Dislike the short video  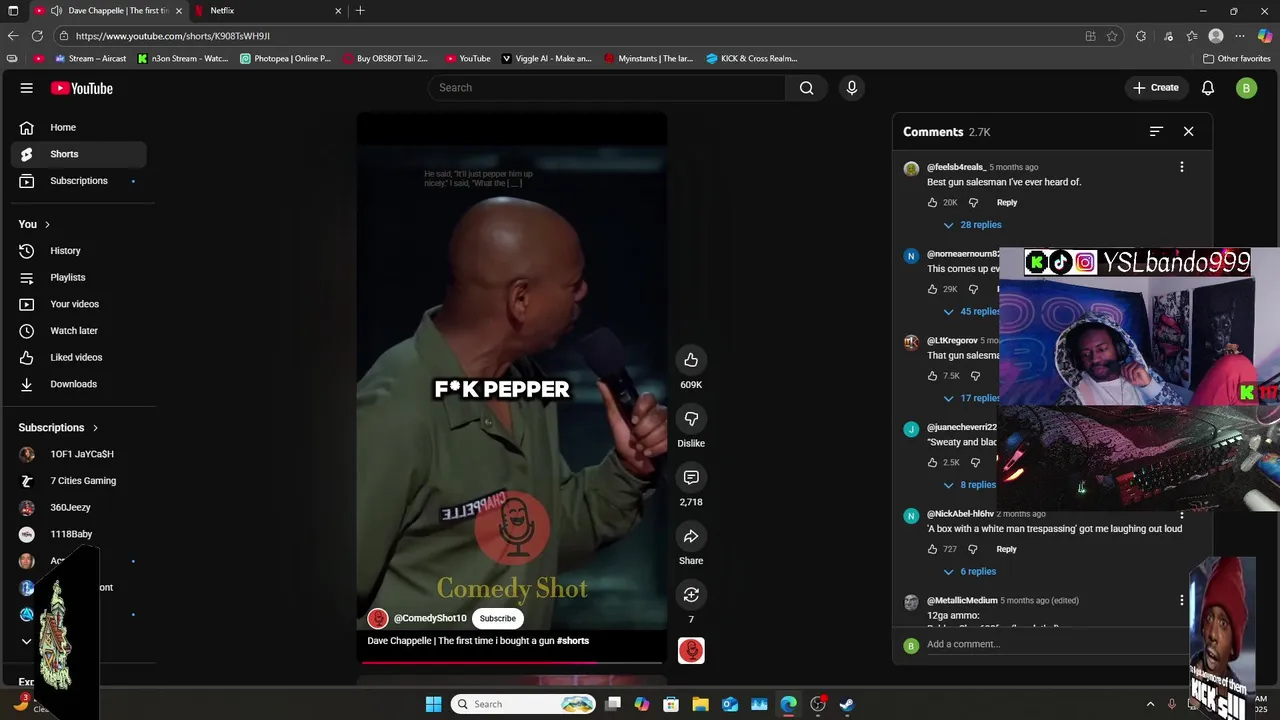pyautogui.click(x=691, y=419)
